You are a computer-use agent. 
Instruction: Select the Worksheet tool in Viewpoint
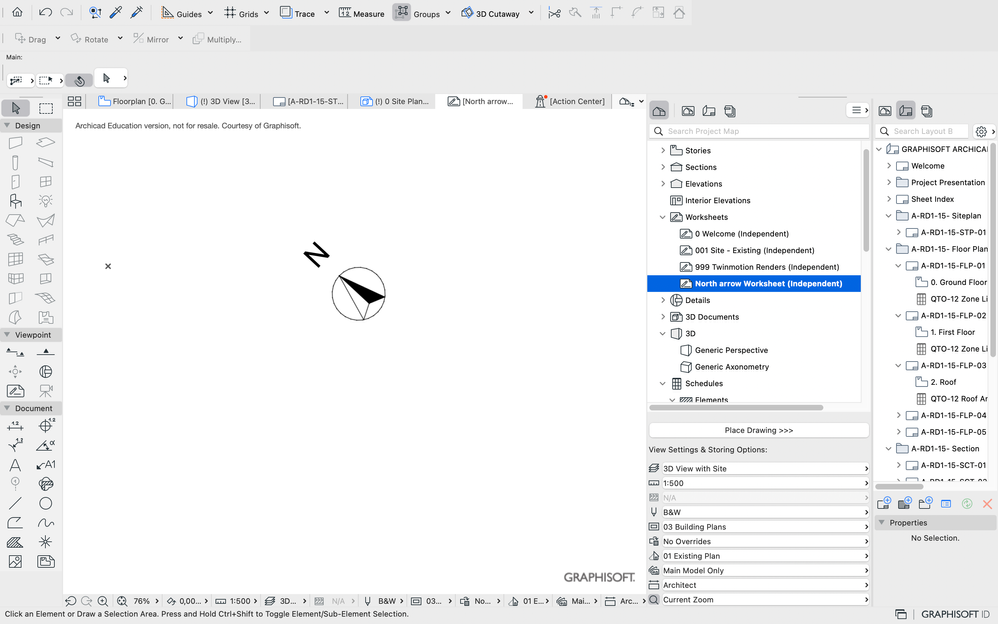[15, 391]
